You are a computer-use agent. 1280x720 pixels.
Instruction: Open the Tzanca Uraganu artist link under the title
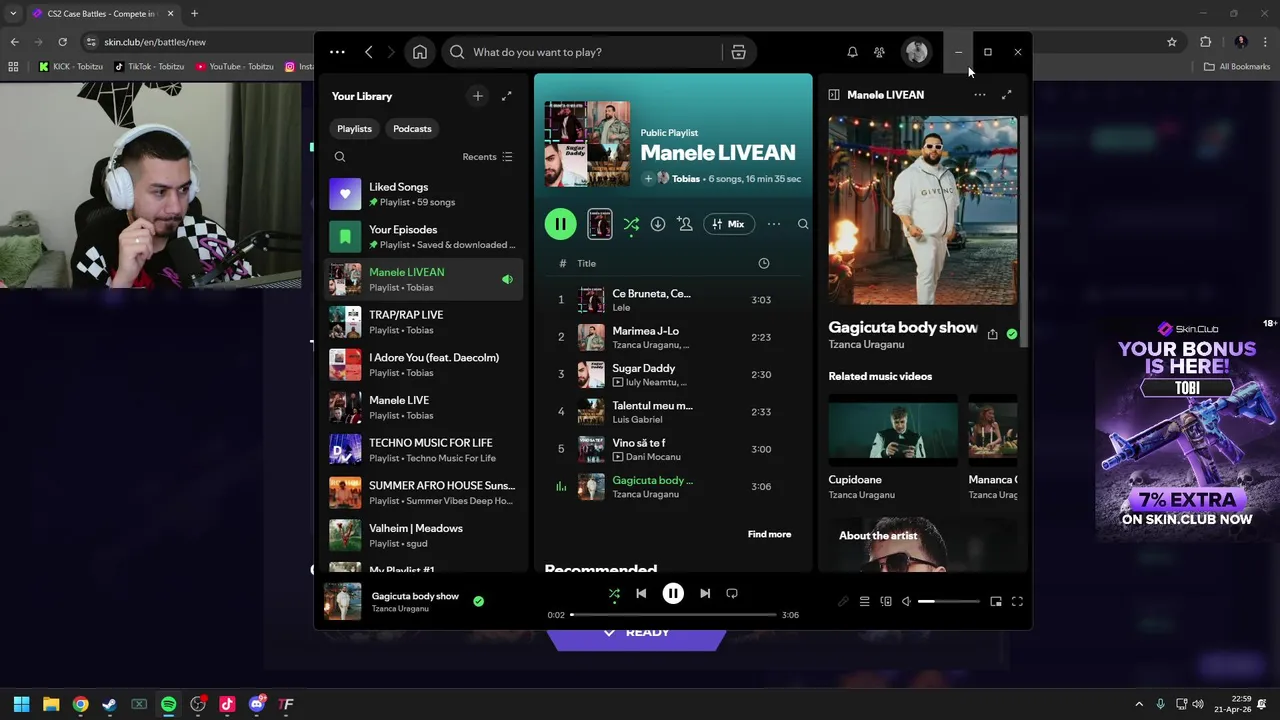pos(866,345)
